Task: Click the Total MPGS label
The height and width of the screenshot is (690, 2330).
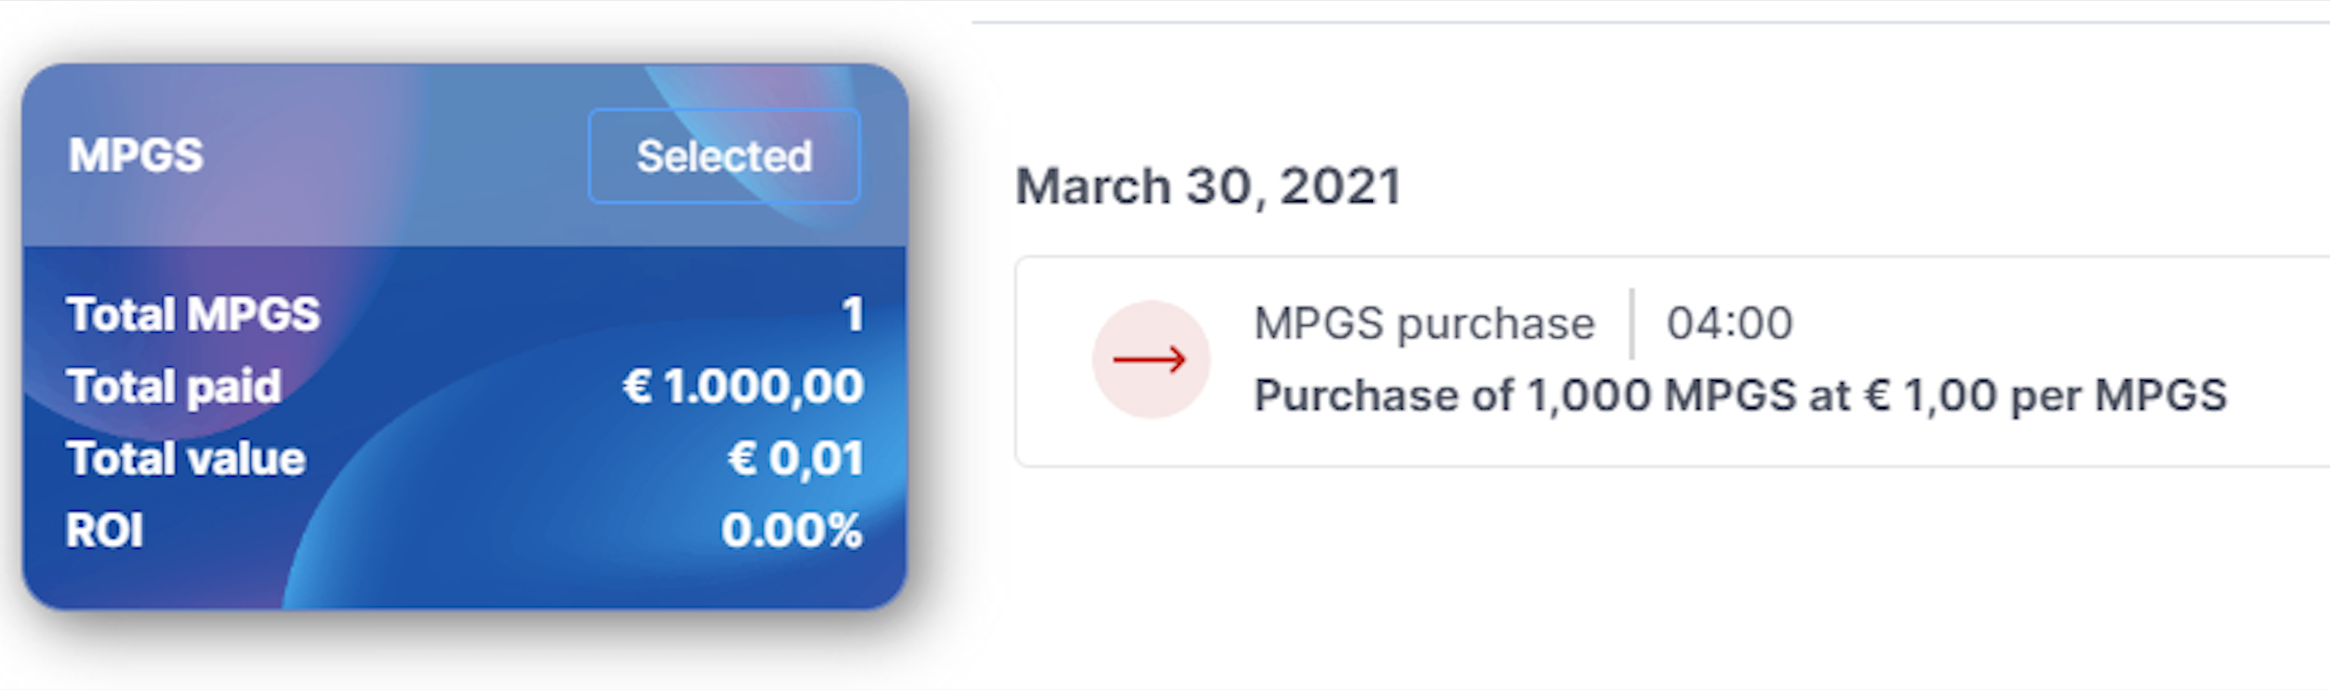Action: (x=193, y=315)
